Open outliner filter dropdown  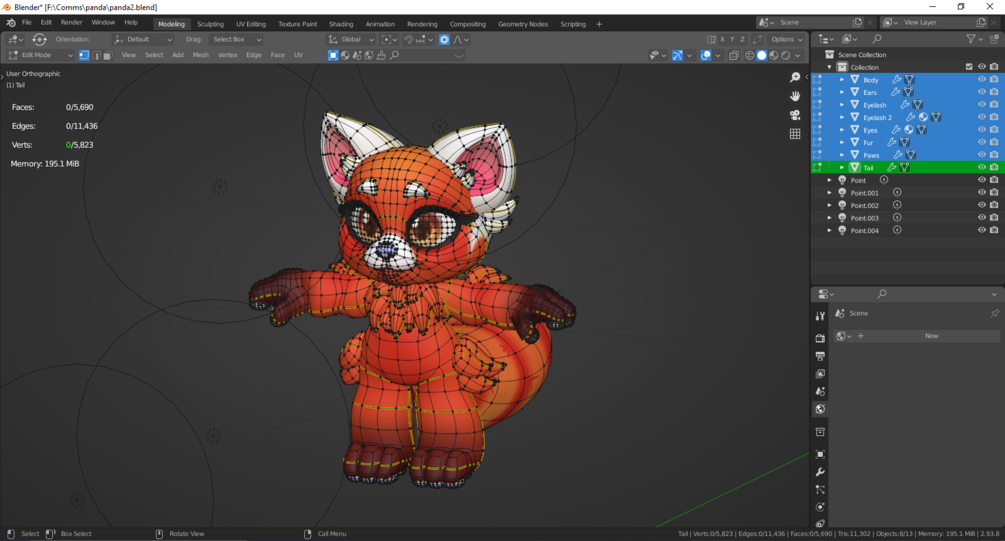tap(974, 39)
